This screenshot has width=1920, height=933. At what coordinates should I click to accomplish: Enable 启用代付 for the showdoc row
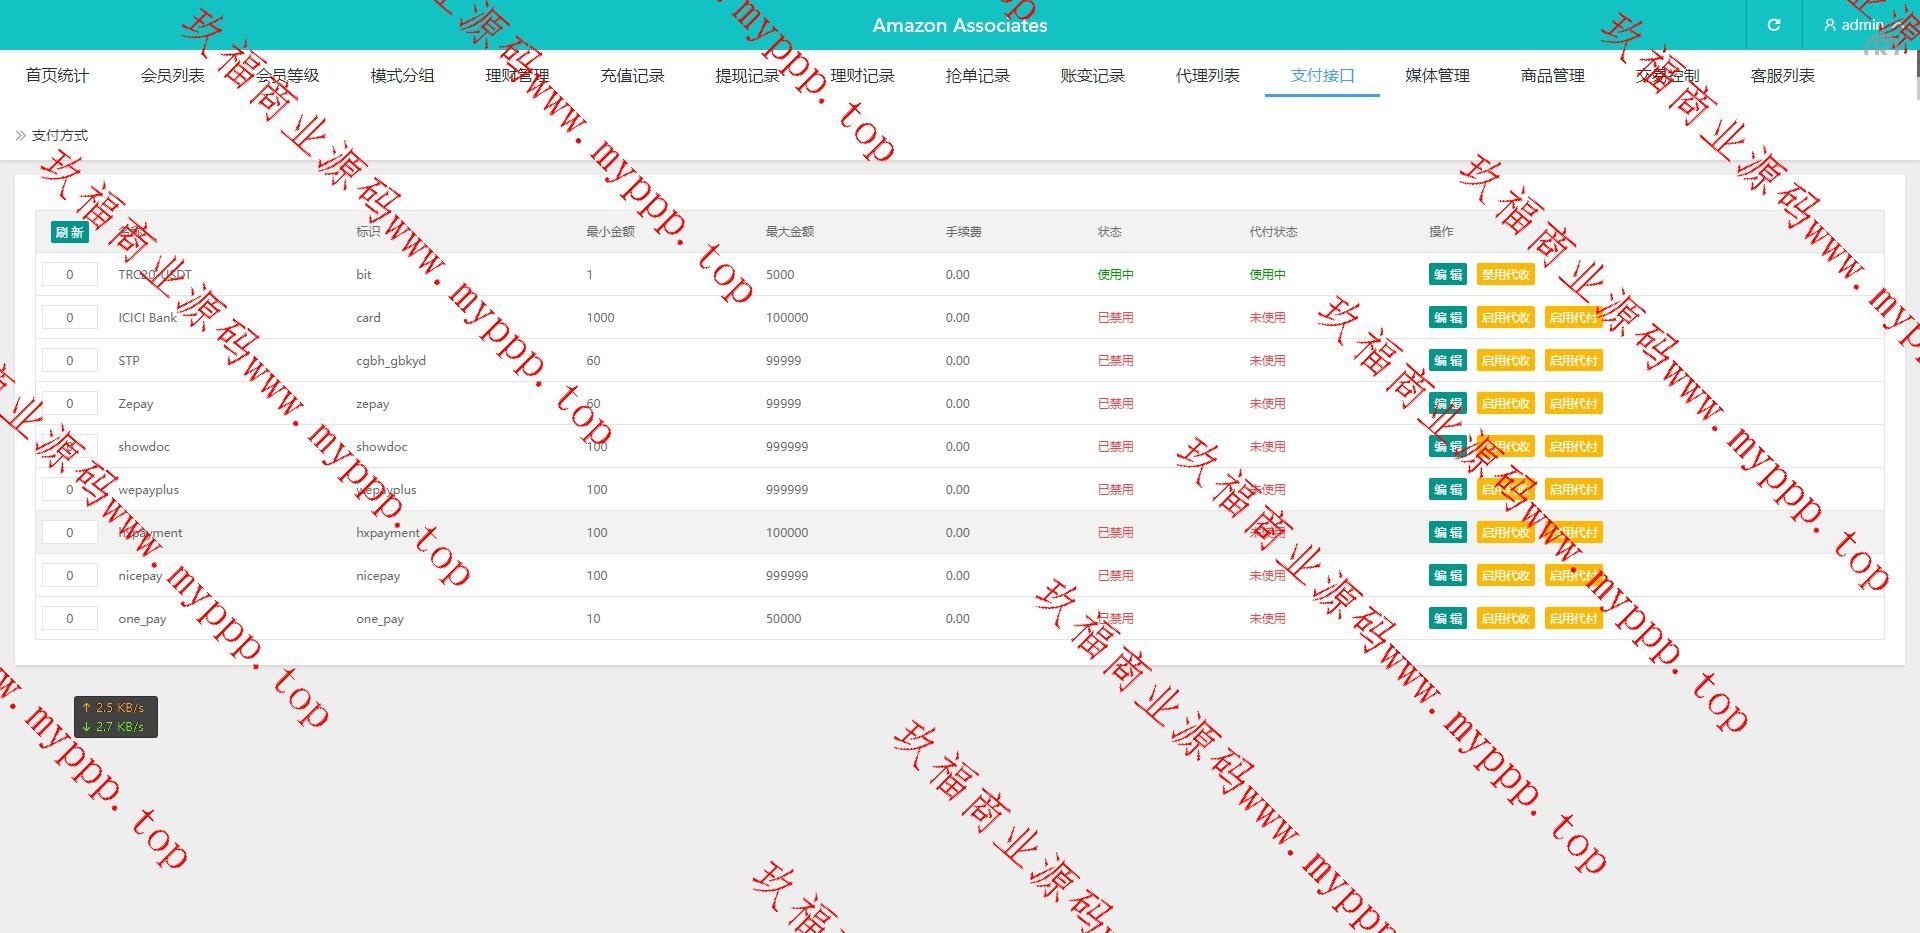click(1573, 447)
